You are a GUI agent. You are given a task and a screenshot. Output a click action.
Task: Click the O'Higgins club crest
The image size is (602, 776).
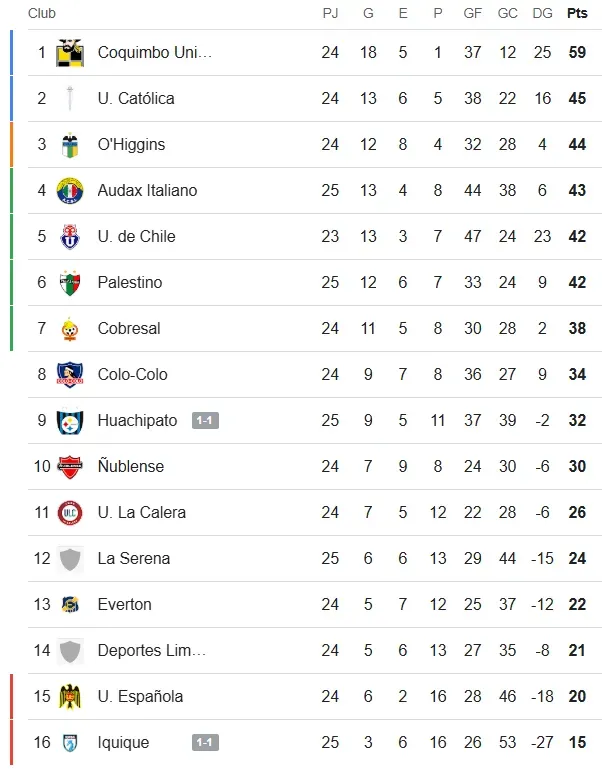coord(70,144)
